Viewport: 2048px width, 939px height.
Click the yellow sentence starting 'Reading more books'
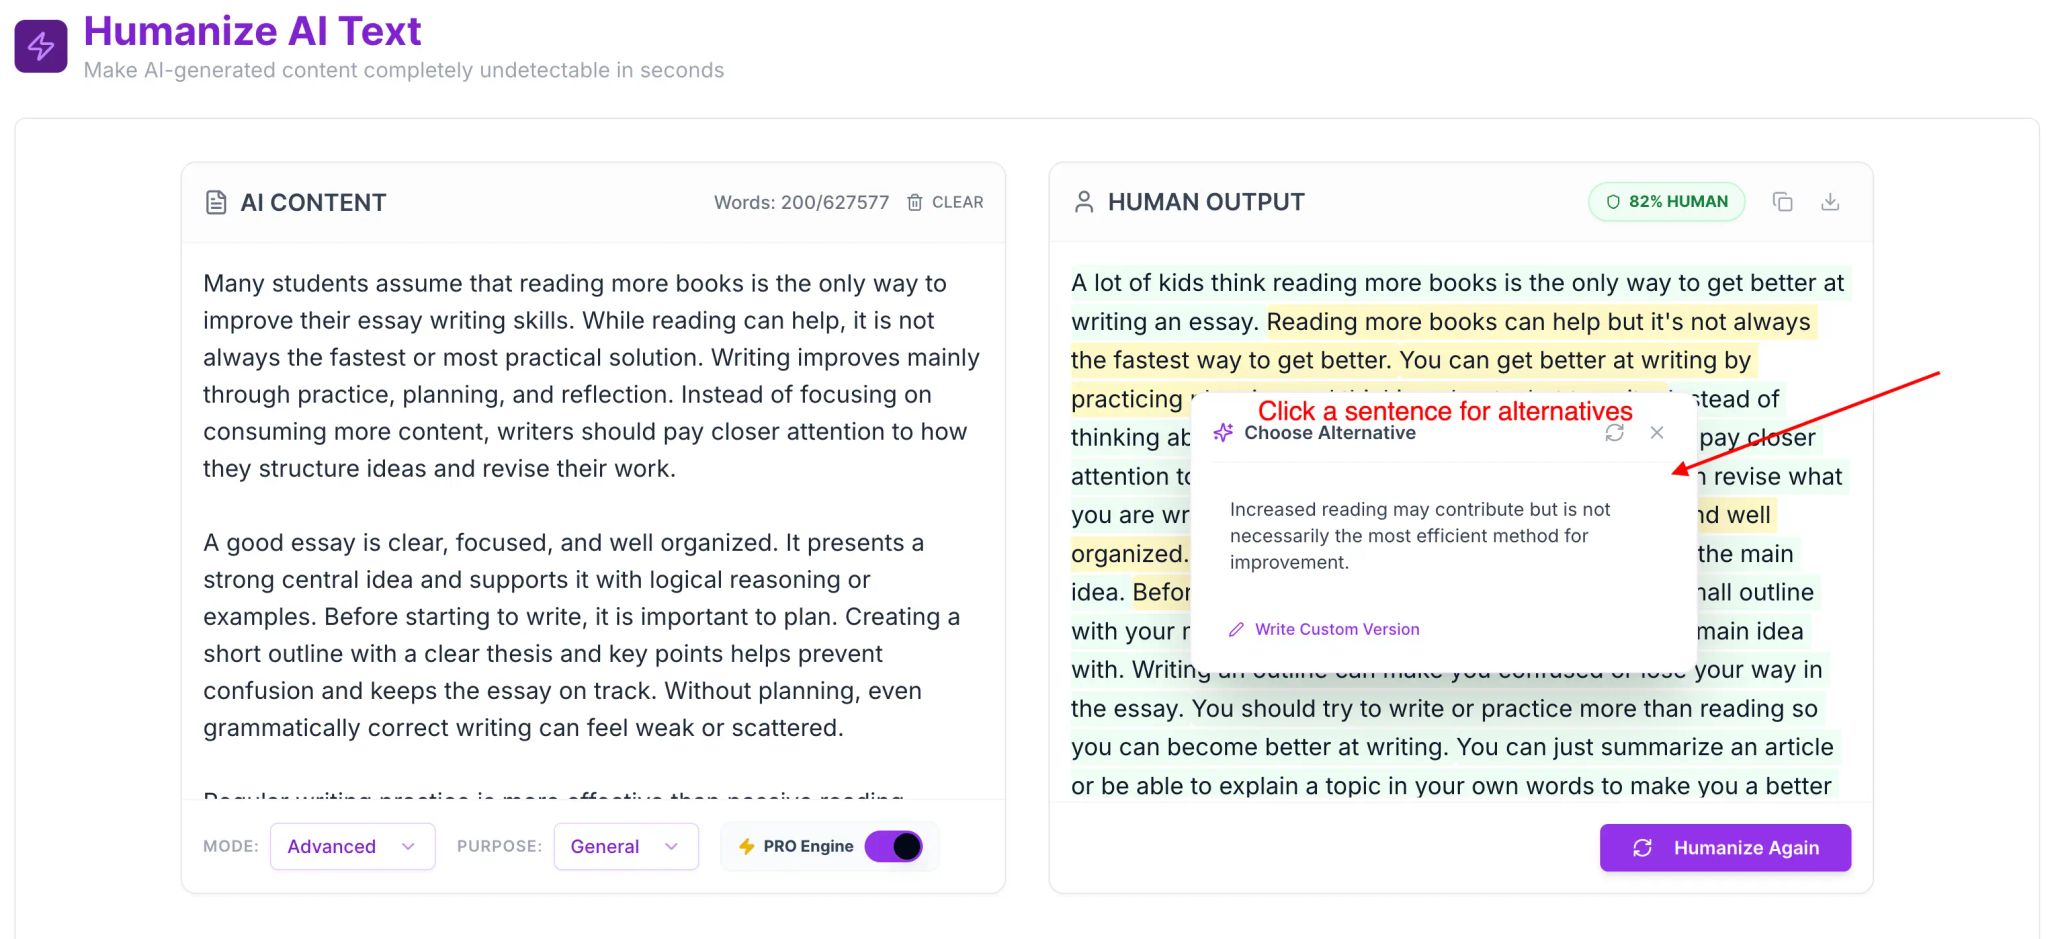pyautogui.click(x=1537, y=323)
